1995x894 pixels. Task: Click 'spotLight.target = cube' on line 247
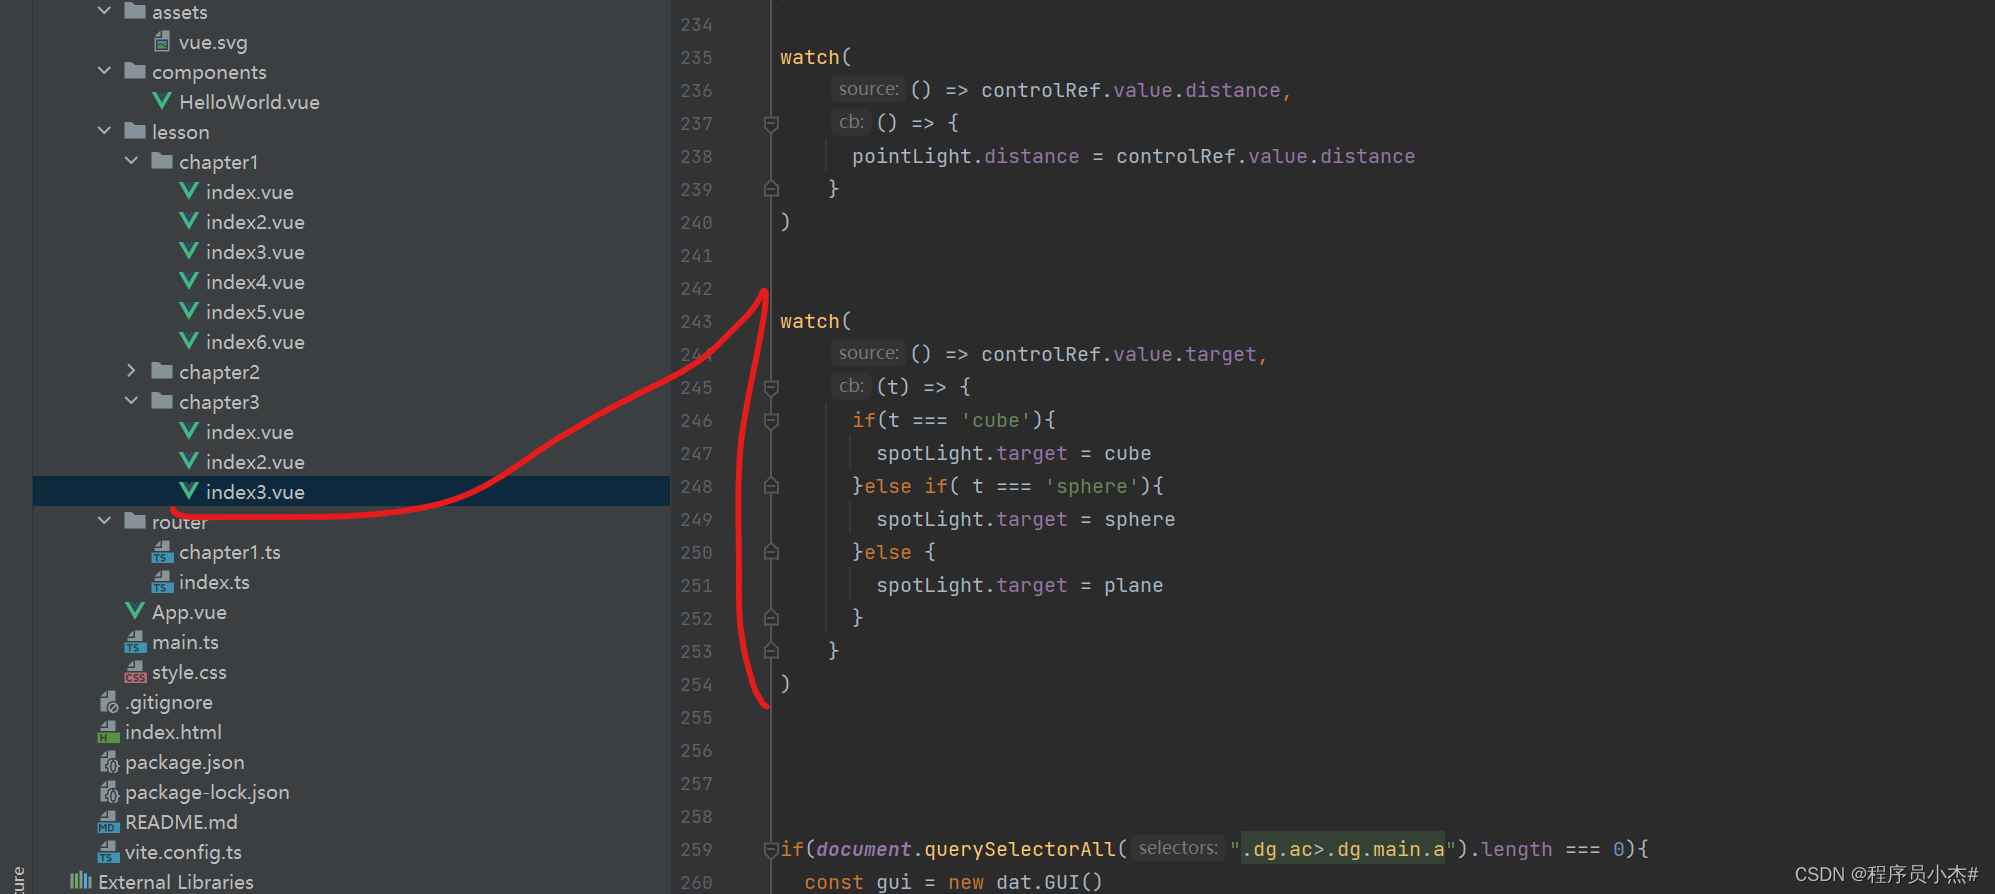click(1014, 453)
